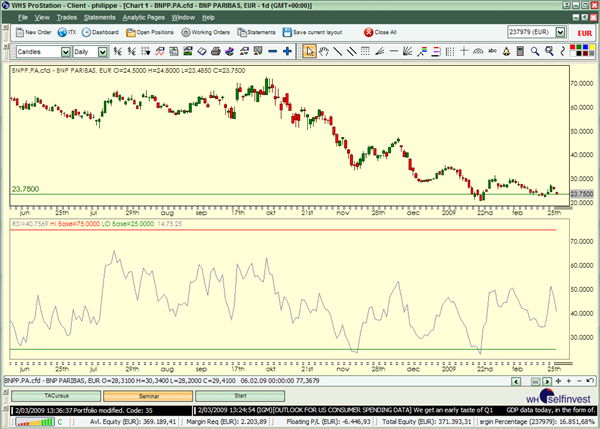600x429 pixels.
Task: Pick the single trend line tool
Action: [338, 51]
